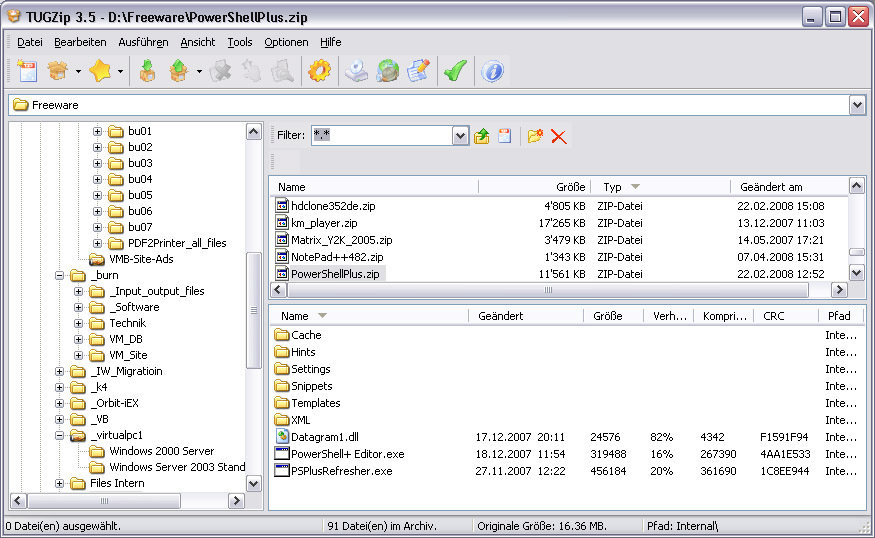The width and height of the screenshot is (875, 538).
Task: Sort by Geändert am column header
Action: pyautogui.click(x=789, y=187)
